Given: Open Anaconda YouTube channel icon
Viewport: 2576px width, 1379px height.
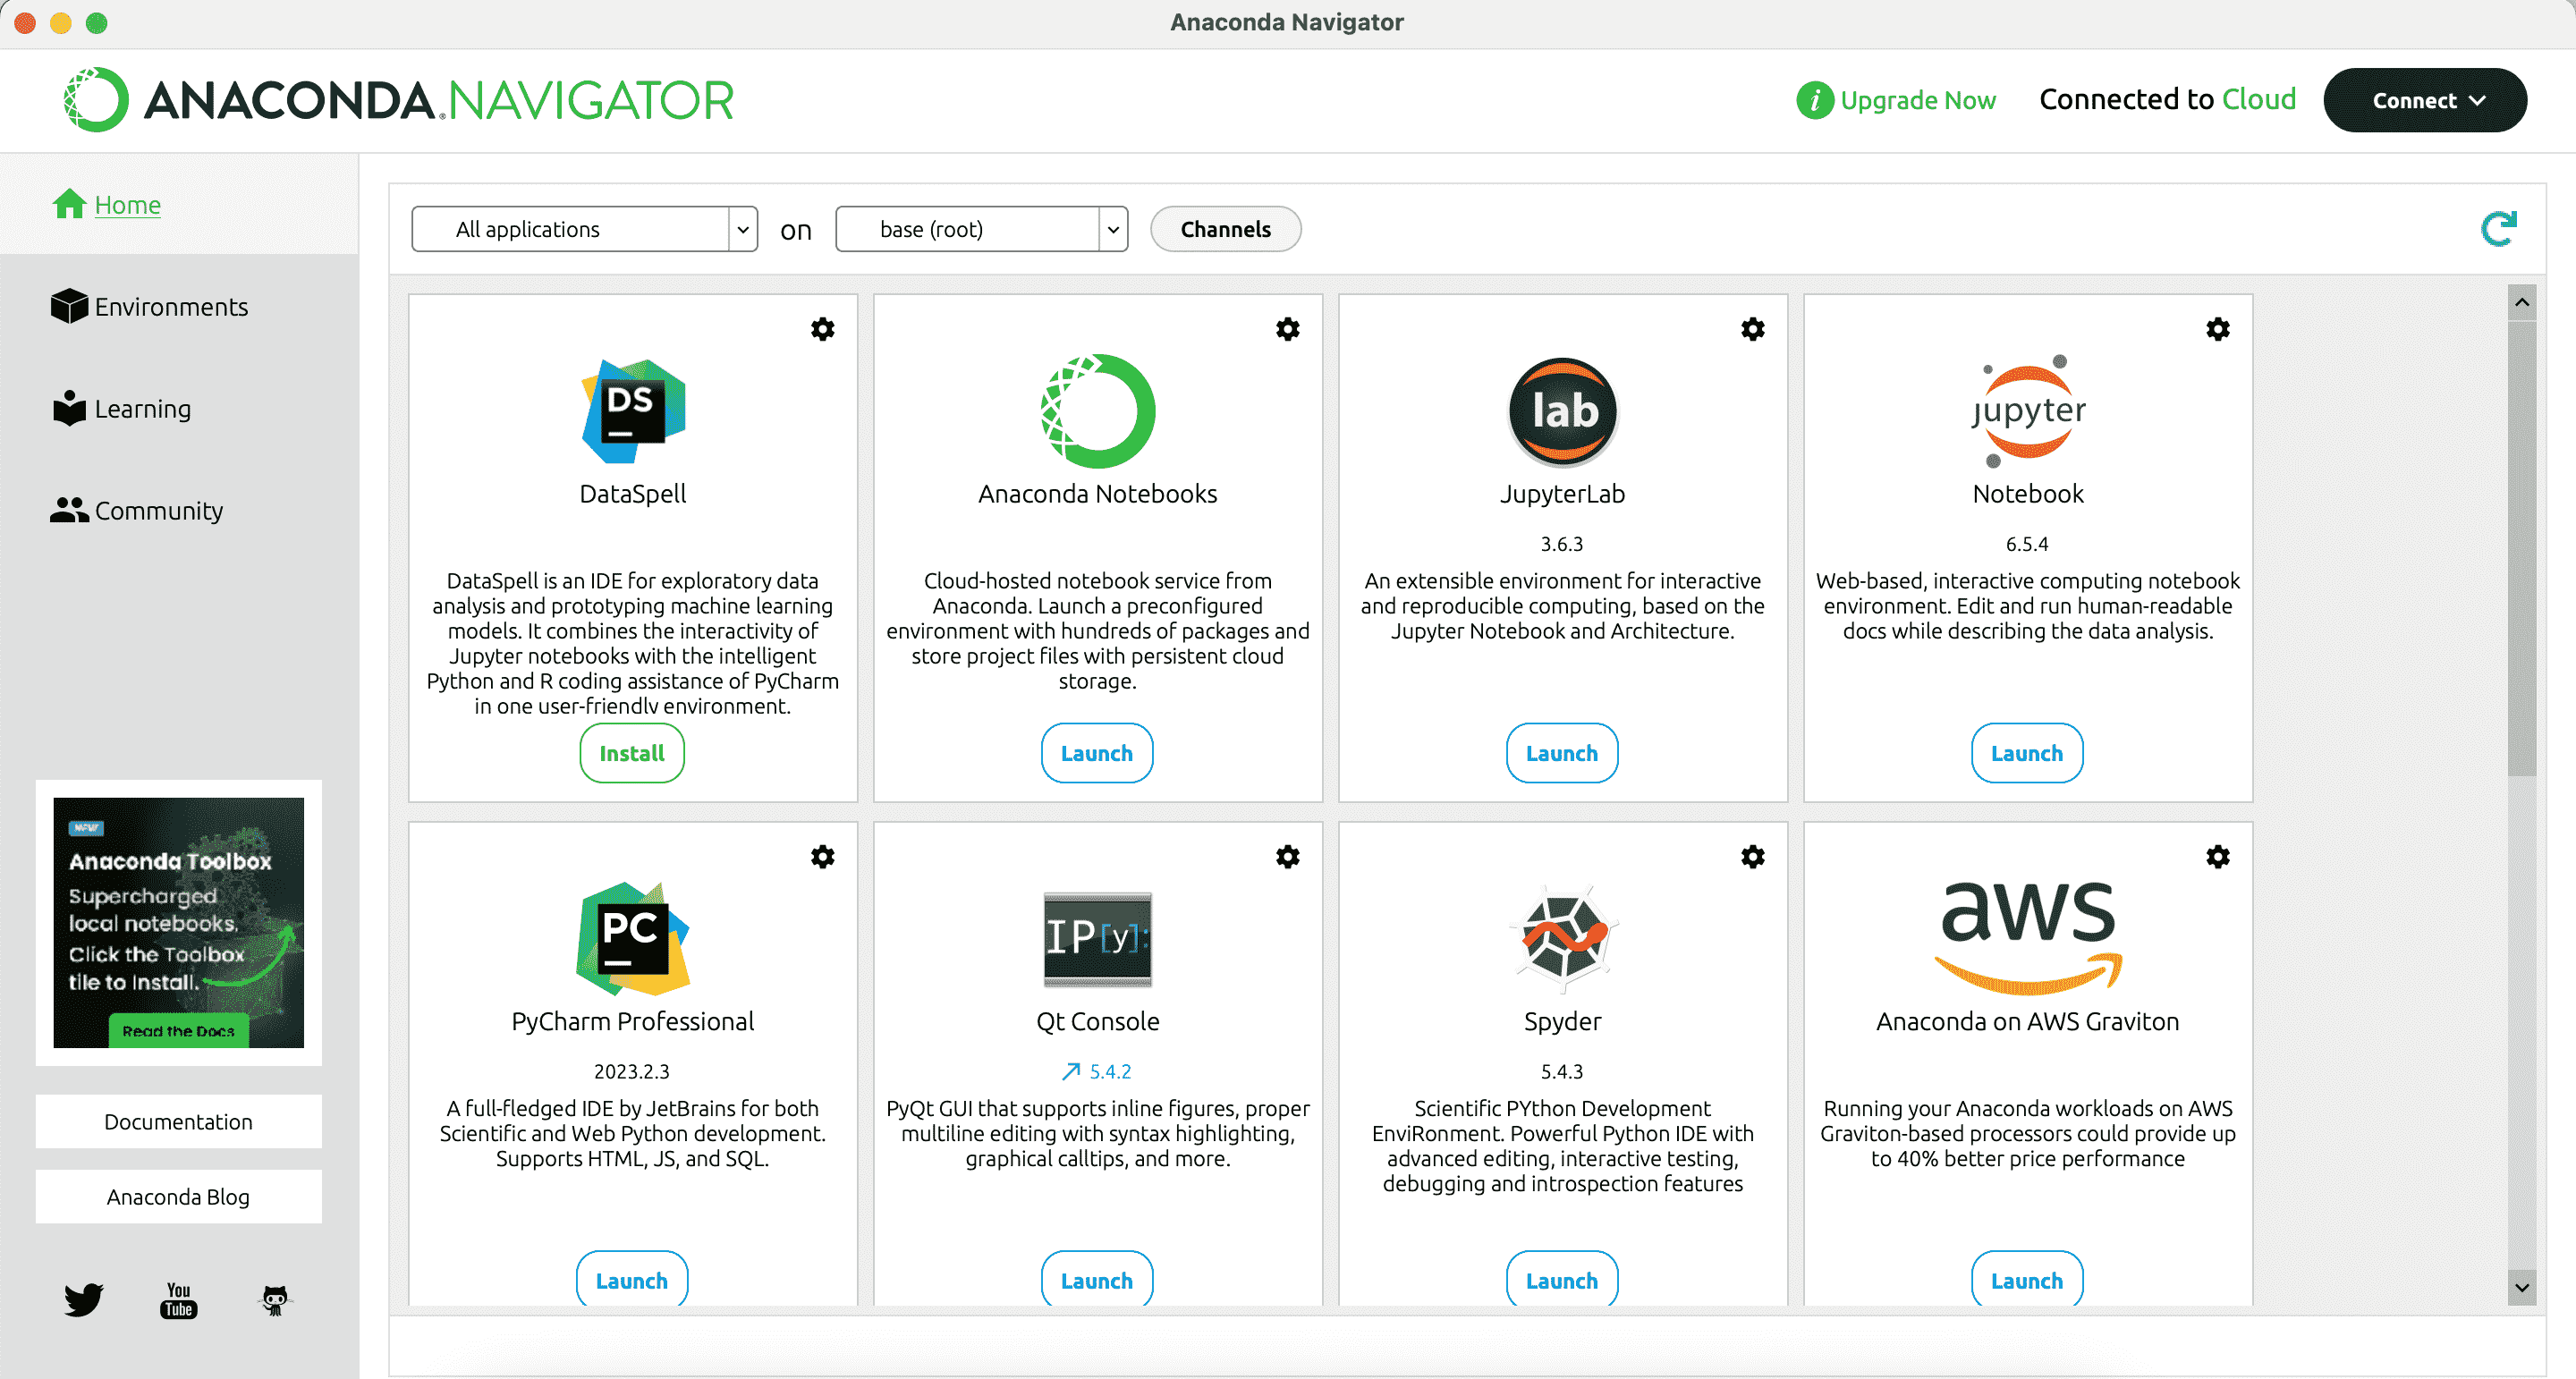Looking at the screenshot, I should tap(178, 1300).
